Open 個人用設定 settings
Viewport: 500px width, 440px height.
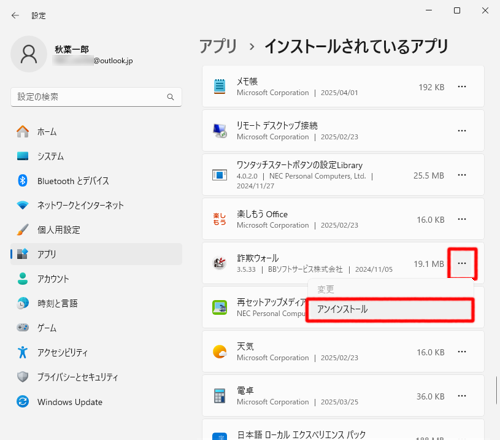(96, 230)
